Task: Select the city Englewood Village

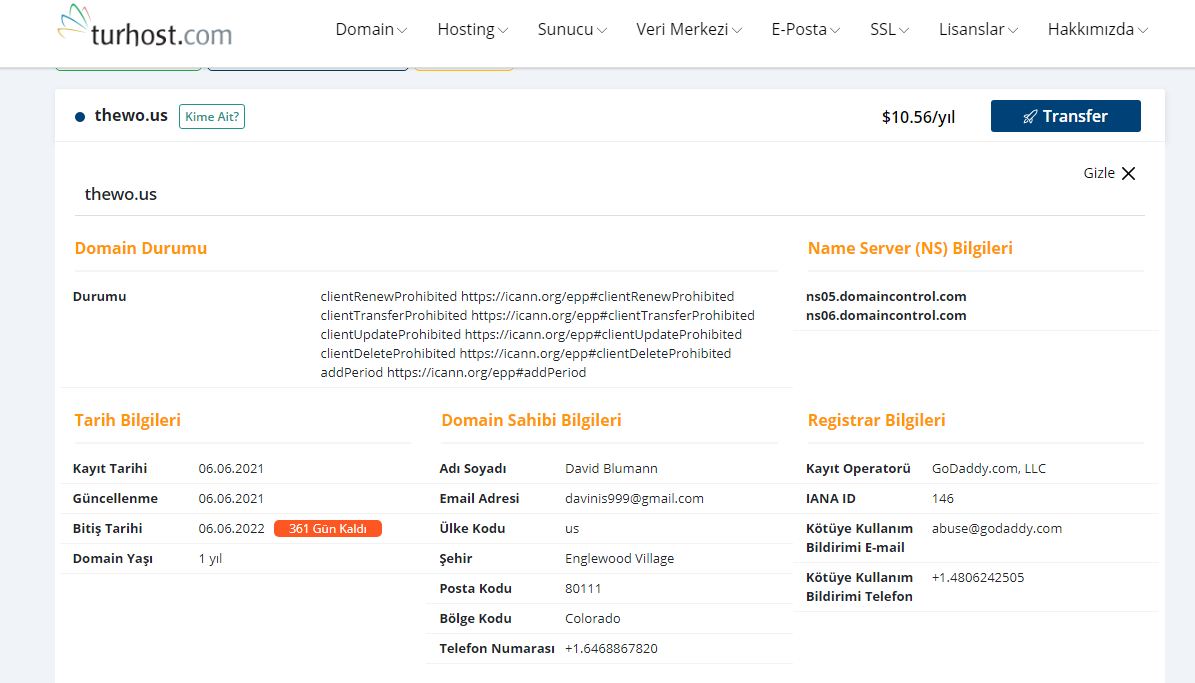Action: [x=620, y=559]
